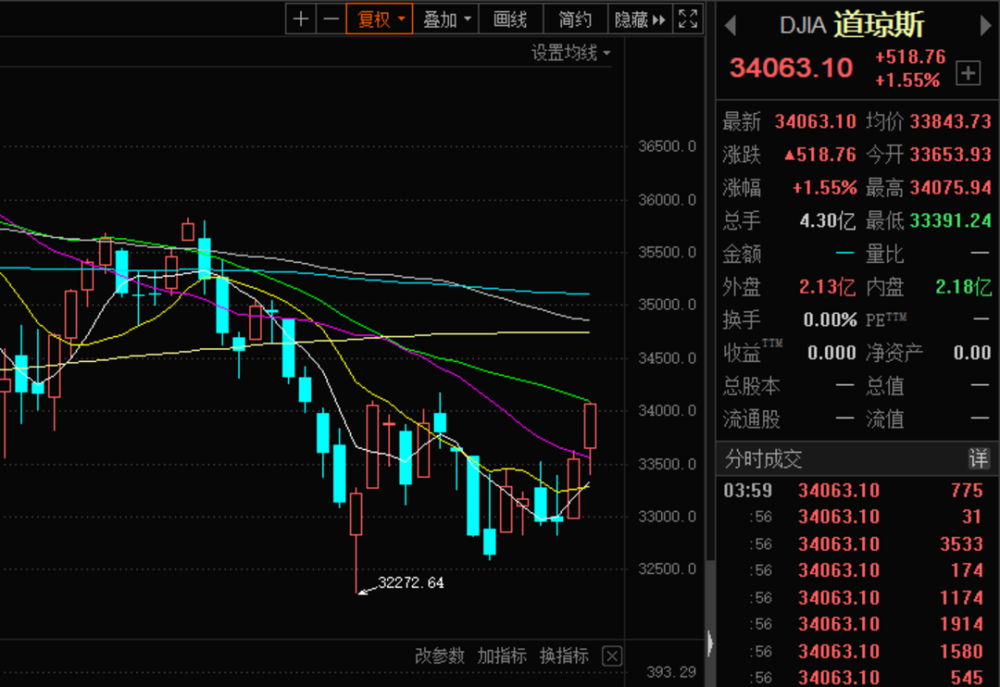This screenshot has height=687, width=1000.
Task: Click the 393.29 indicator value label
Action: pos(671,672)
